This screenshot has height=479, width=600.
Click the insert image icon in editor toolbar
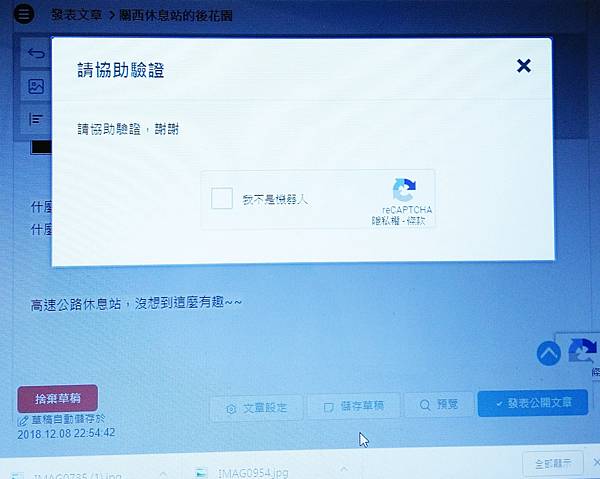coord(36,86)
